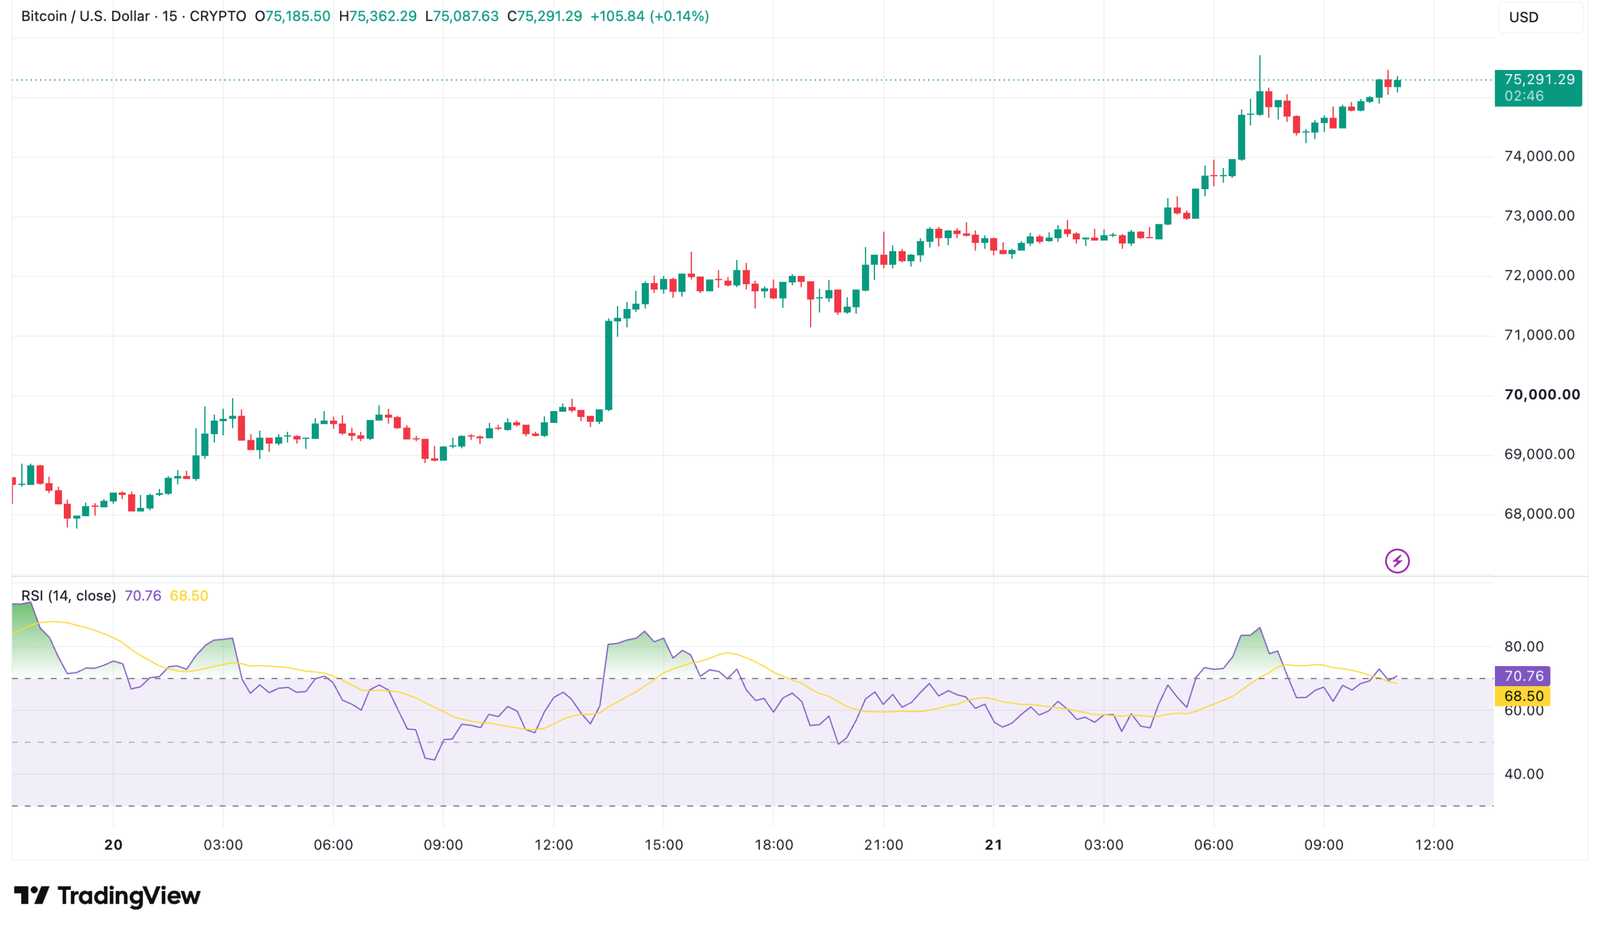The width and height of the screenshot is (1600, 931).
Task: Click the 71,000.00 price axis label
Action: (x=1539, y=335)
